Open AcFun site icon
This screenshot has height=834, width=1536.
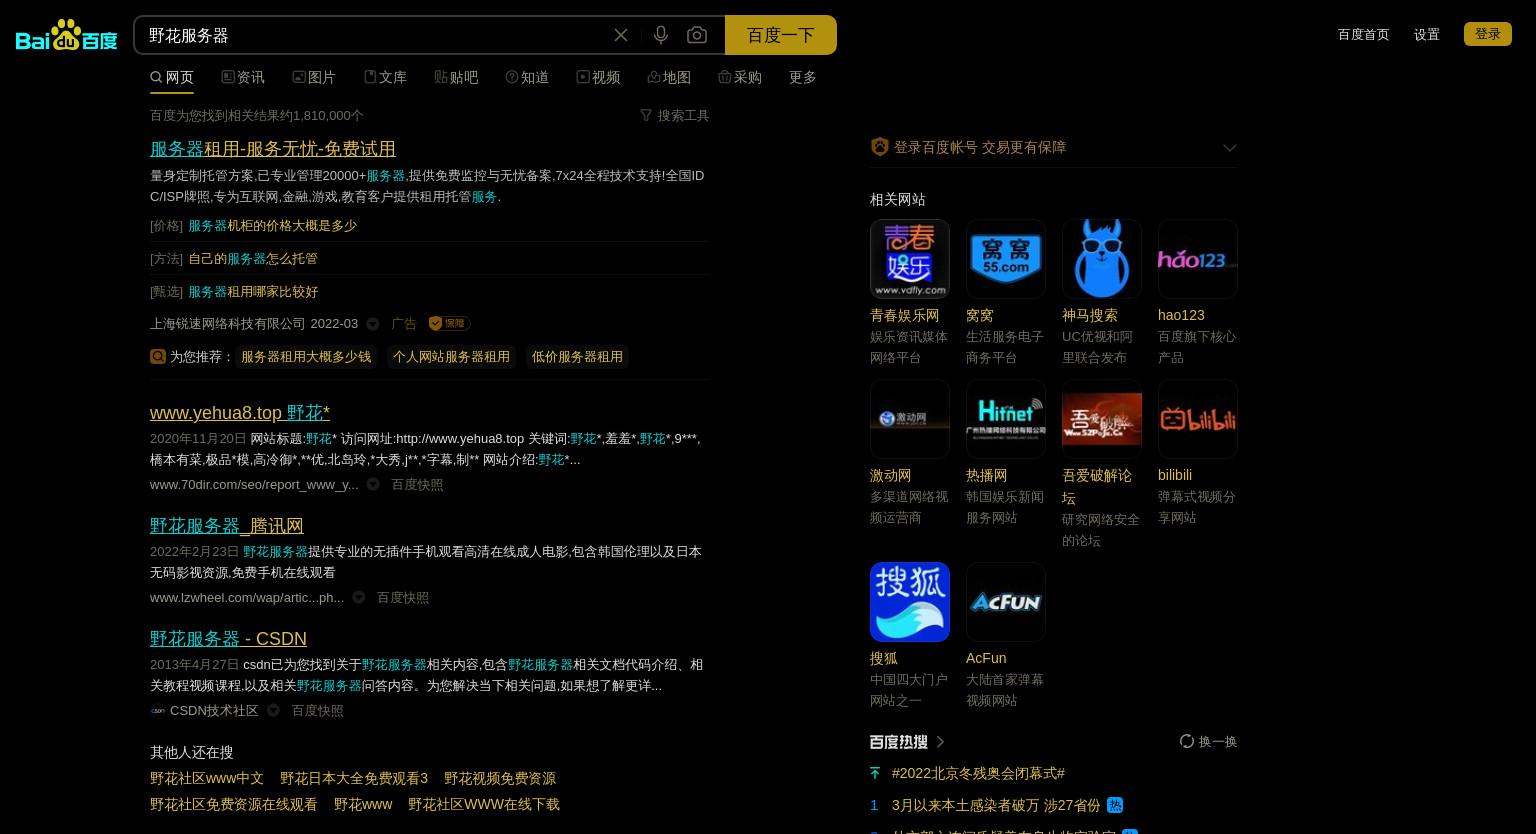pyautogui.click(x=1006, y=602)
